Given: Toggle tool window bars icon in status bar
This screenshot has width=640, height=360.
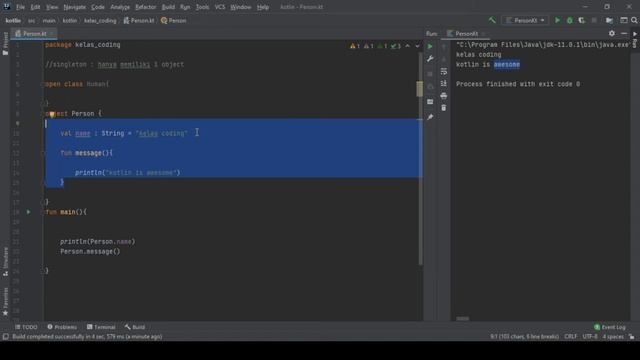Looking at the screenshot, I should (5, 337).
